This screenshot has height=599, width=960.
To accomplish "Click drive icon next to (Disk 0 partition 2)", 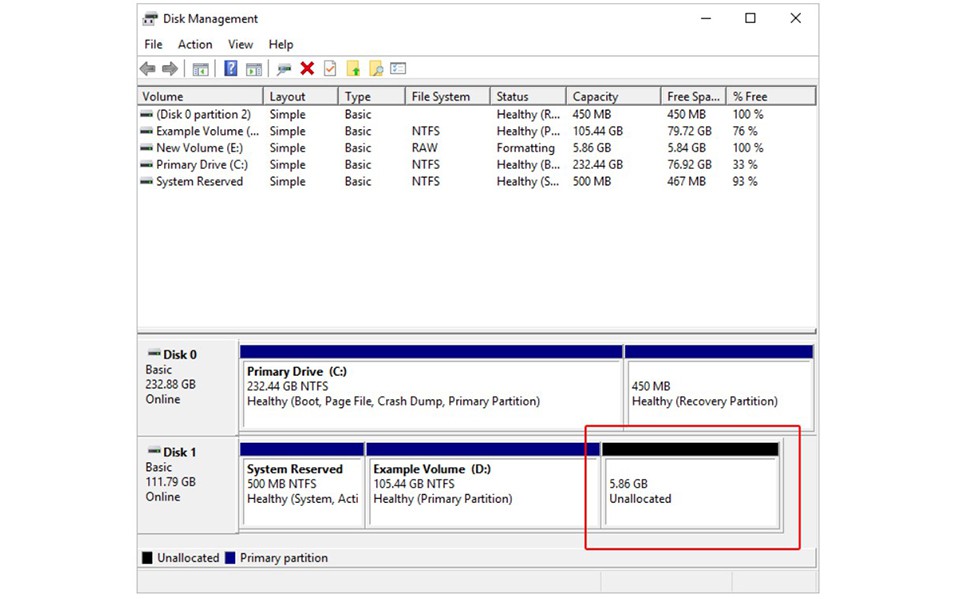I will (x=146, y=115).
